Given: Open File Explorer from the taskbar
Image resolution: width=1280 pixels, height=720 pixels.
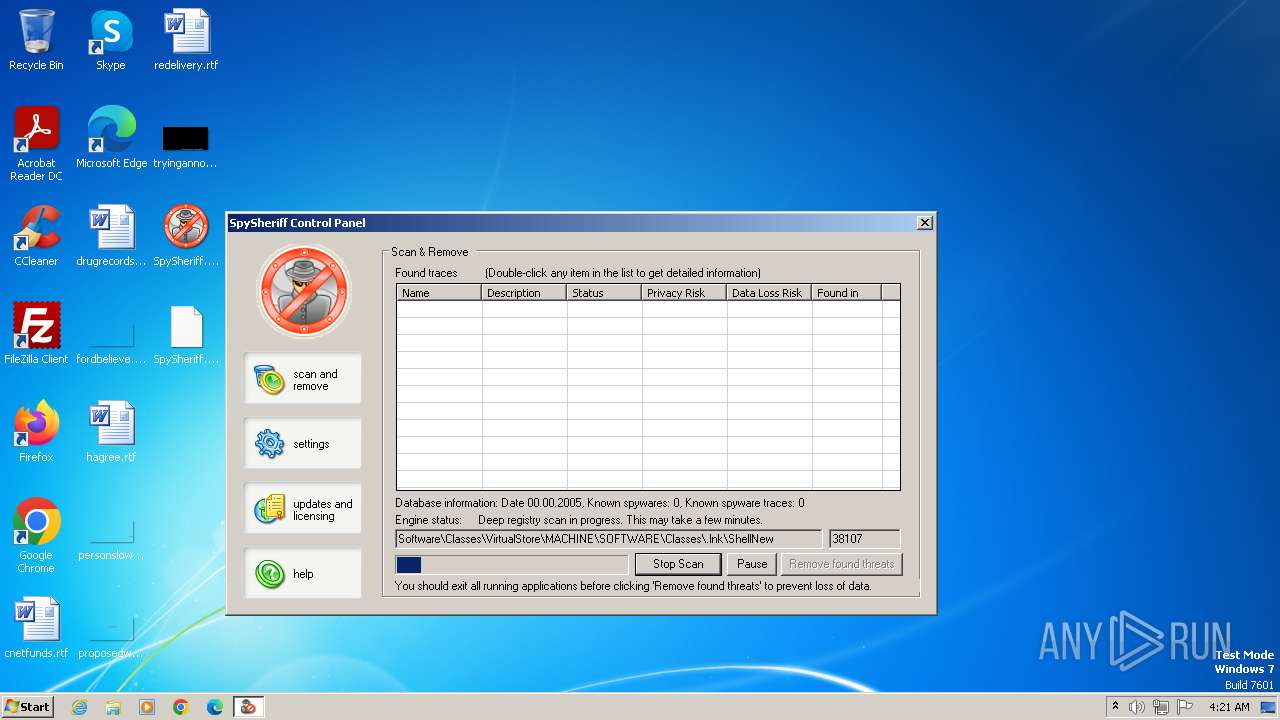Looking at the screenshot, I should pos(113,707).
